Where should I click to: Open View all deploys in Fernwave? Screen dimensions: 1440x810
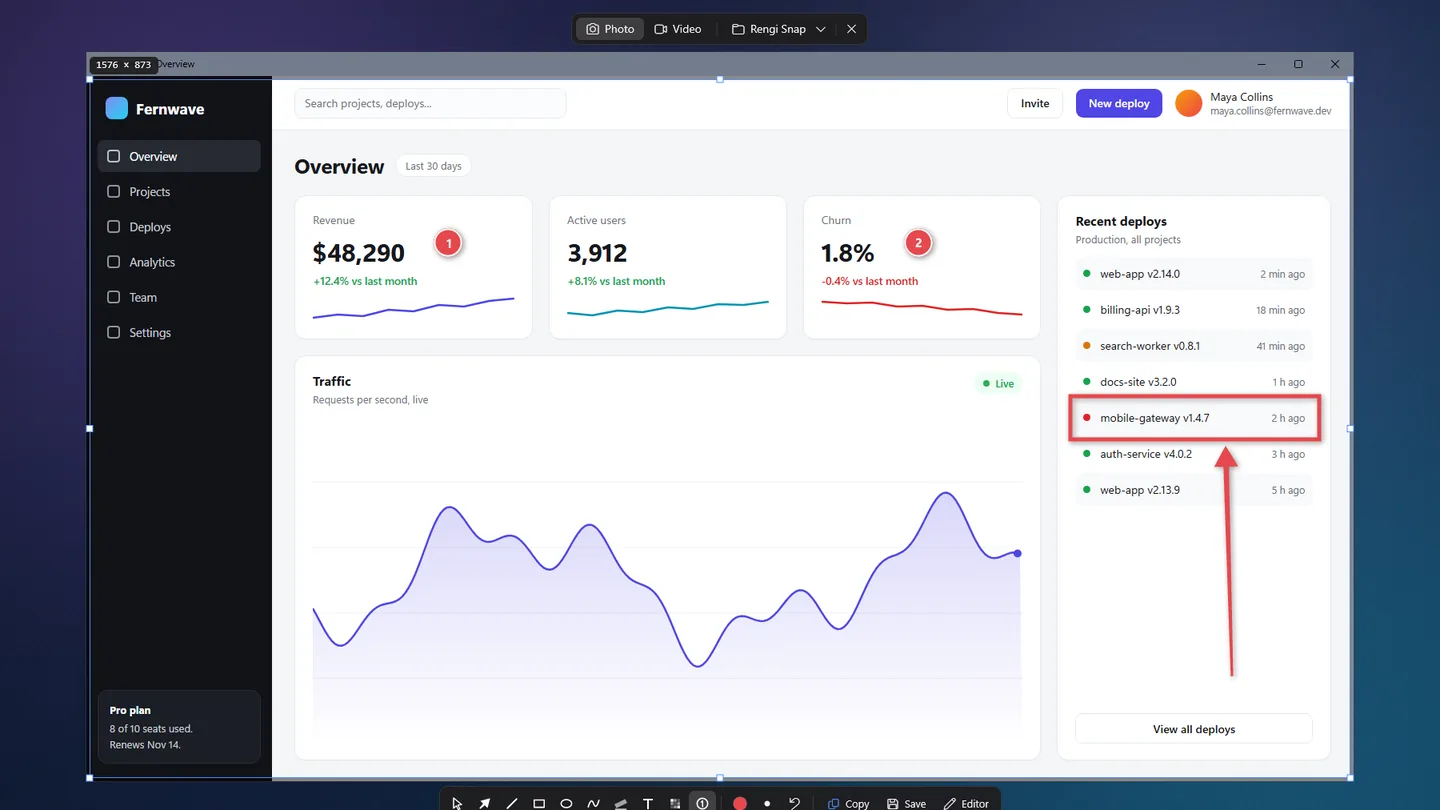click(x=1194, y=729)
